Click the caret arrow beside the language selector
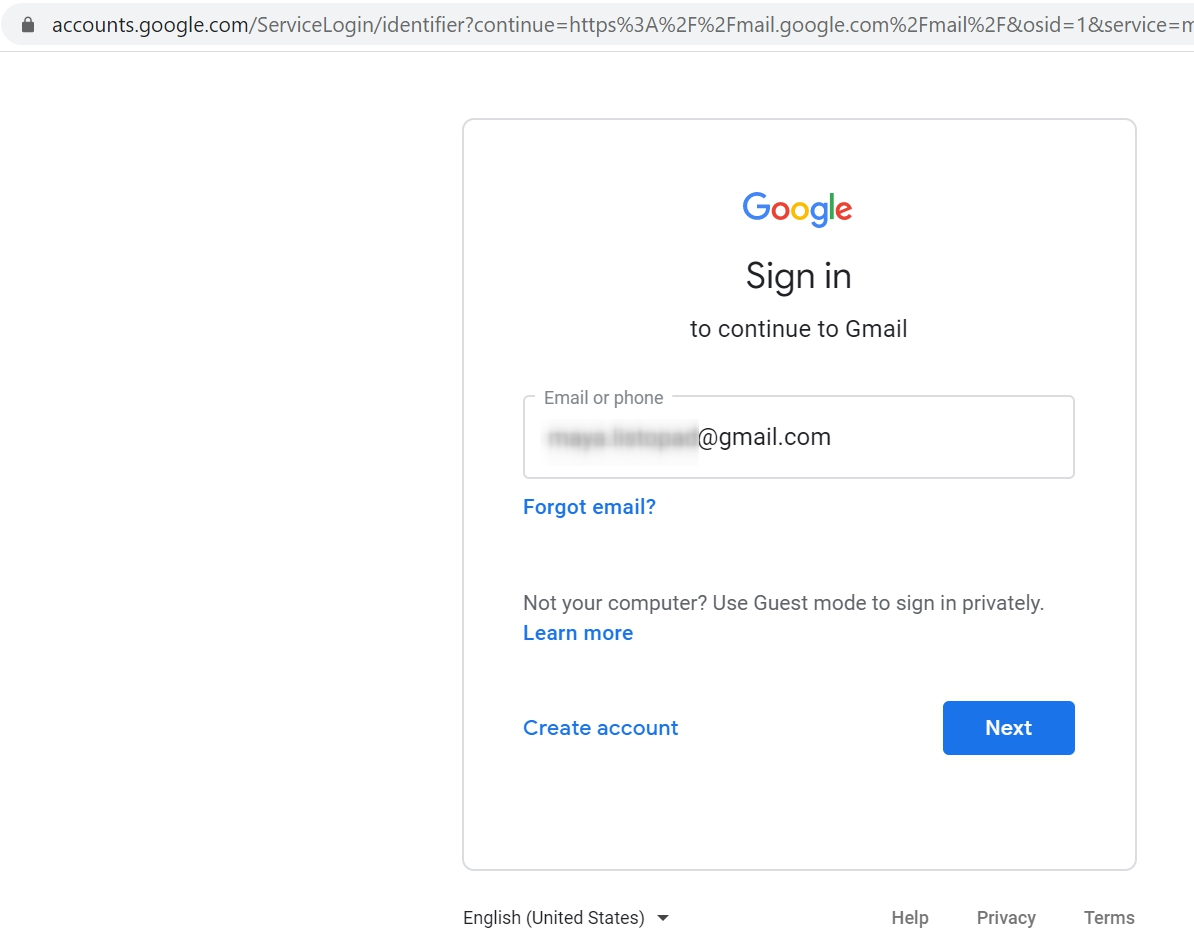Viewport: 1194px width, 945px height. tap(663, 918)
